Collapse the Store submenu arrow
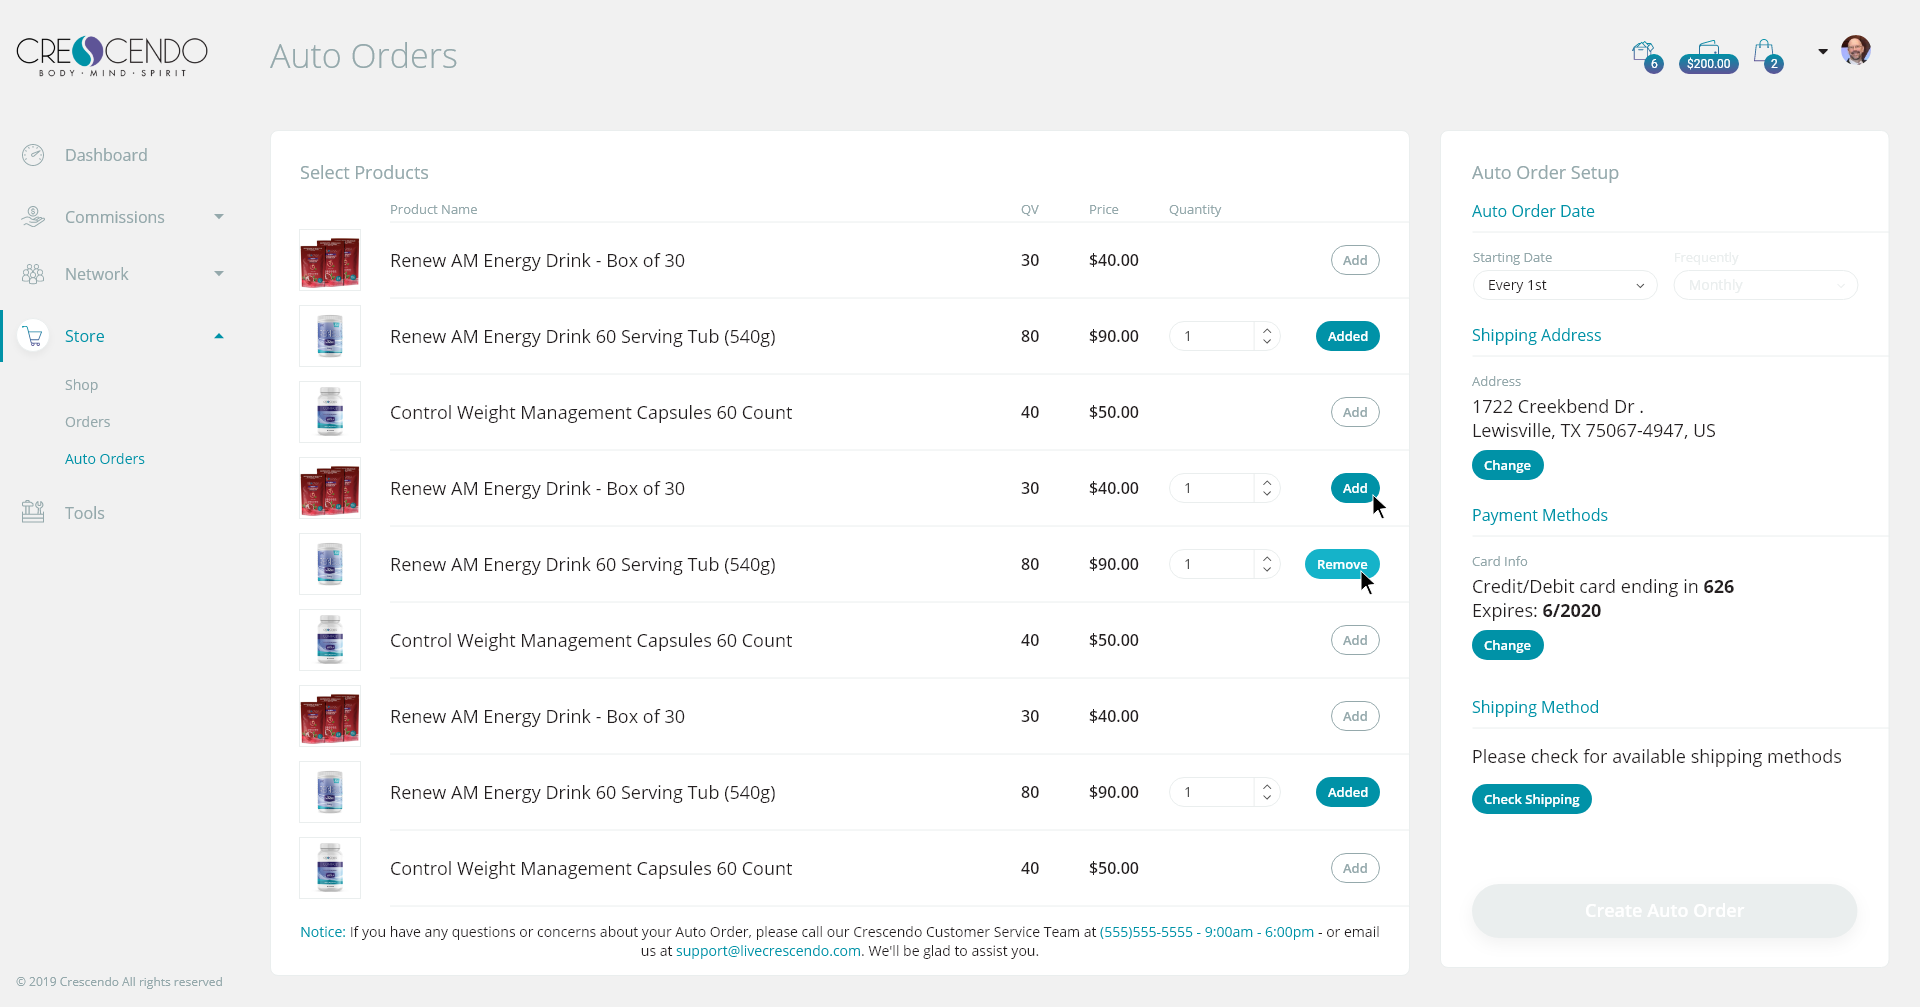This screenshot has width=1920, height=1007. tap(219, 336)
